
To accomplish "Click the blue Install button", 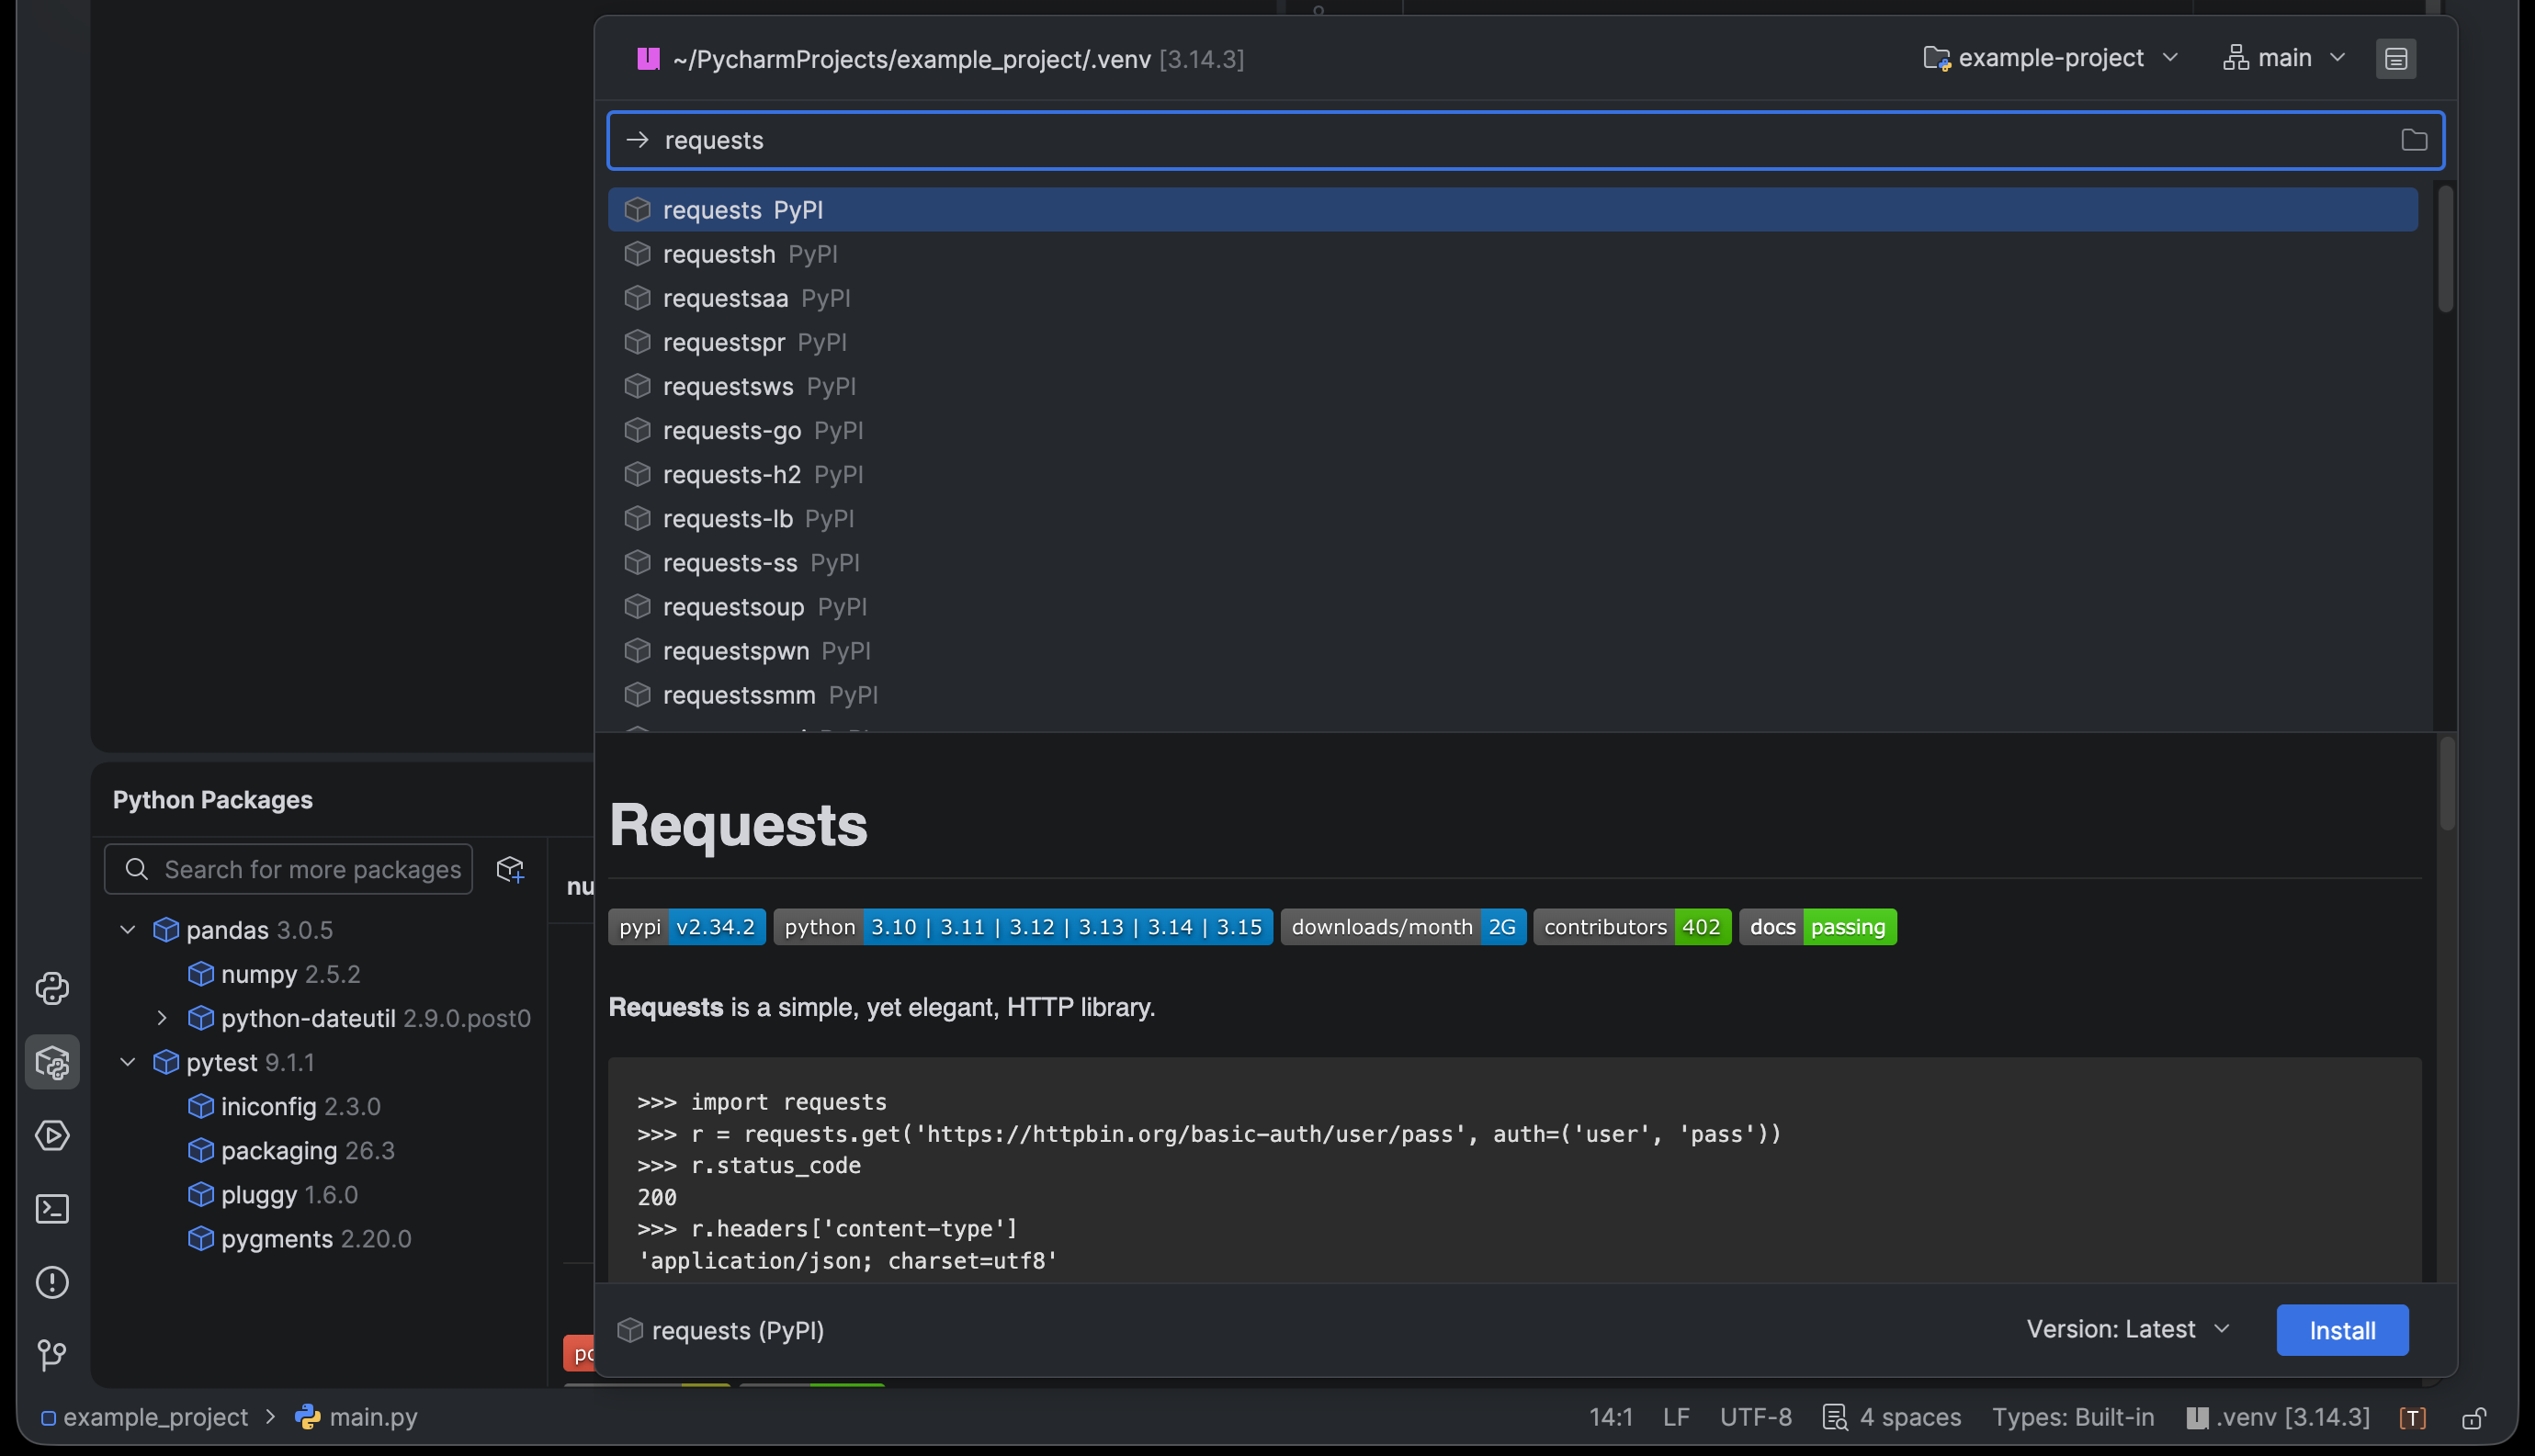I will click(x=2342, y=1330).
